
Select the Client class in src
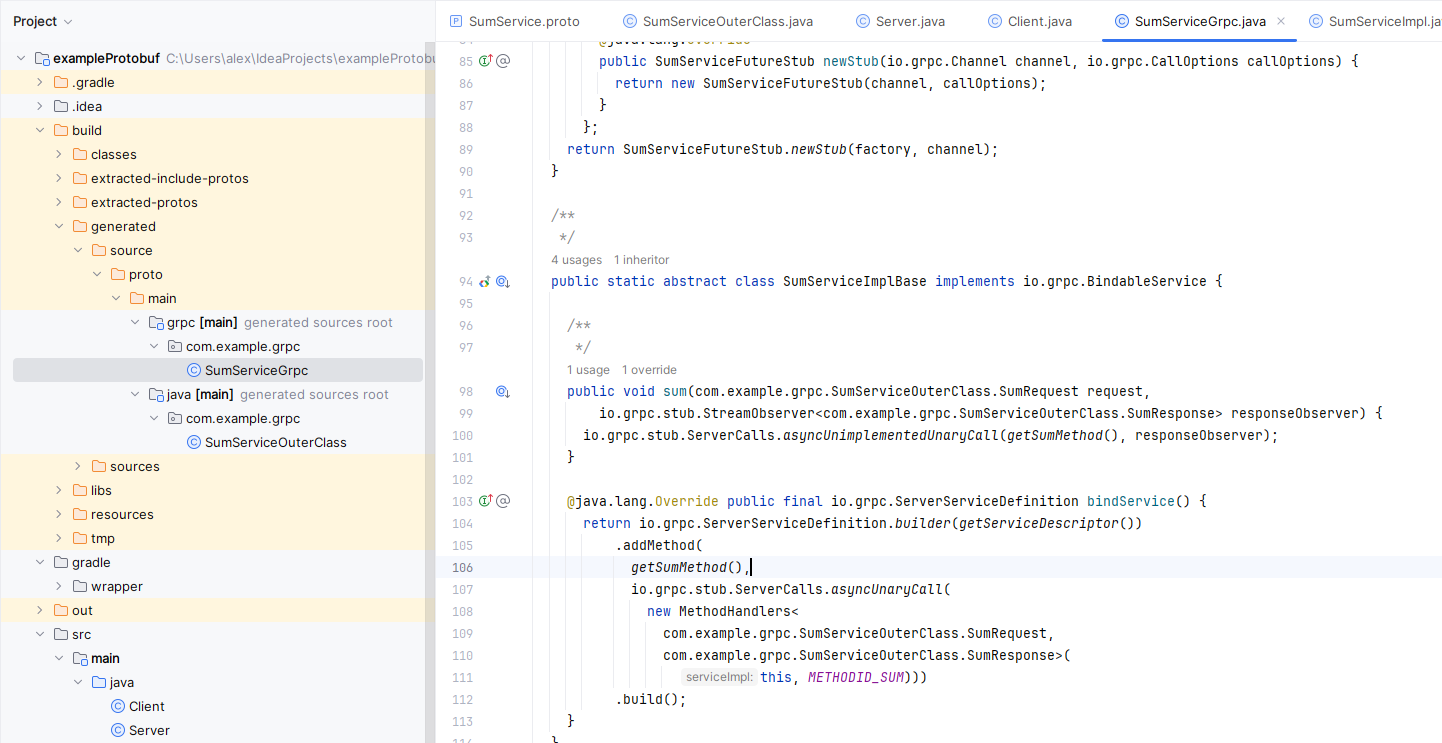147,706
